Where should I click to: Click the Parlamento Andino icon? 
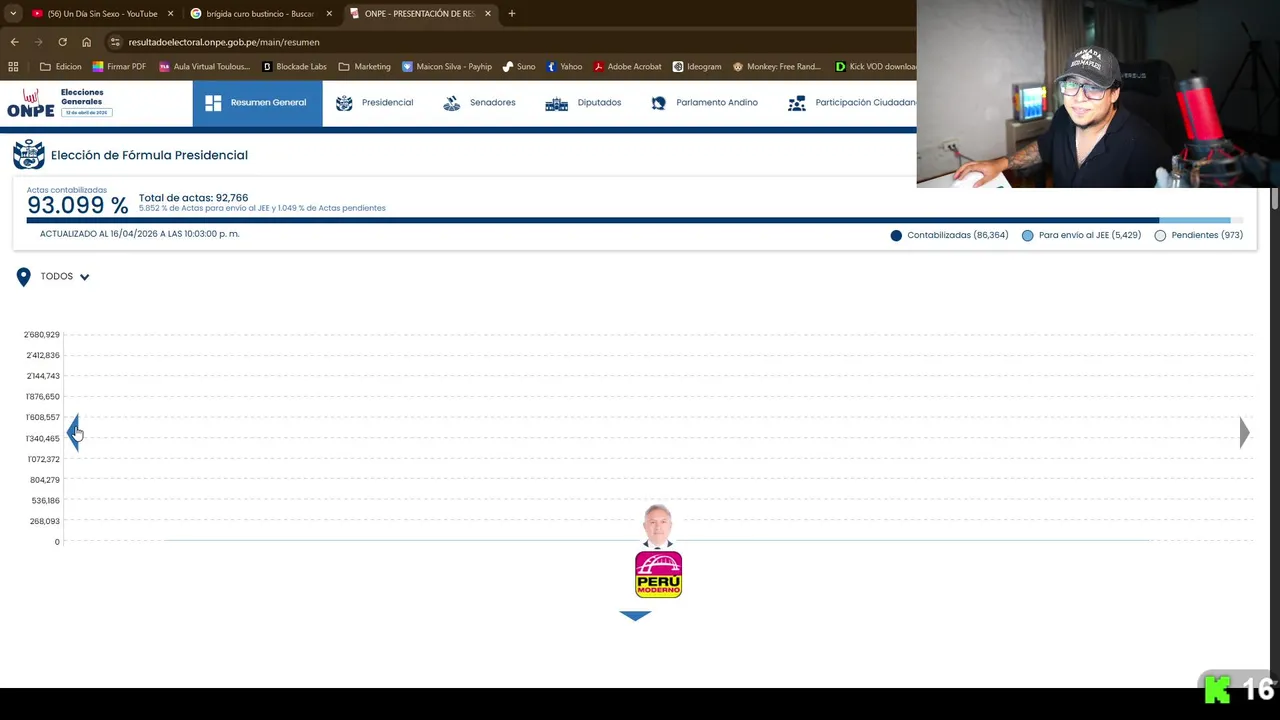[658, 103]
